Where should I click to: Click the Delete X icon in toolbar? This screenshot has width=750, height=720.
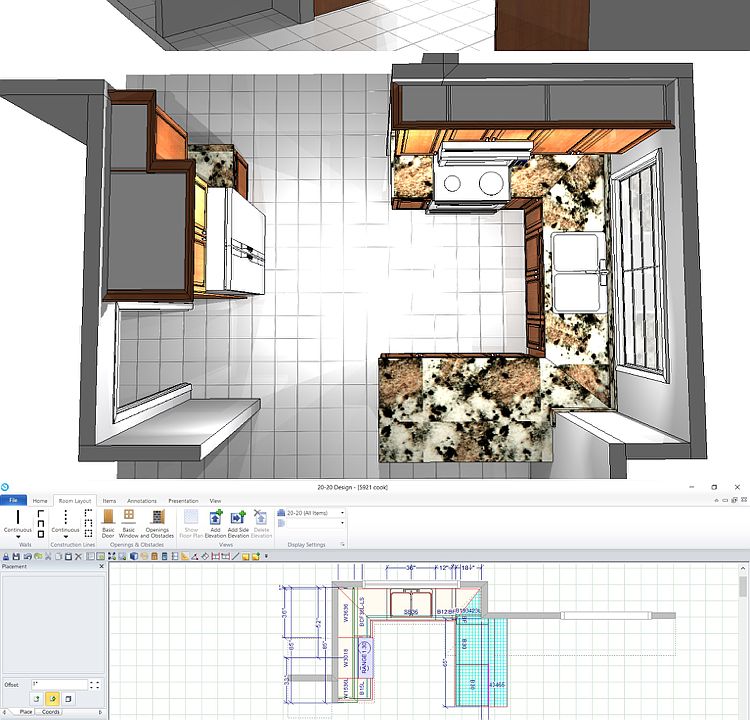78,556
